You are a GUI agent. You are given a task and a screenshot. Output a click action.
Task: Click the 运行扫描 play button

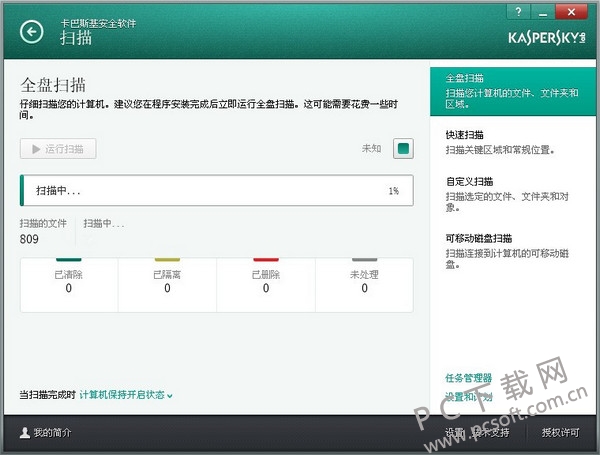click(58, 149)
